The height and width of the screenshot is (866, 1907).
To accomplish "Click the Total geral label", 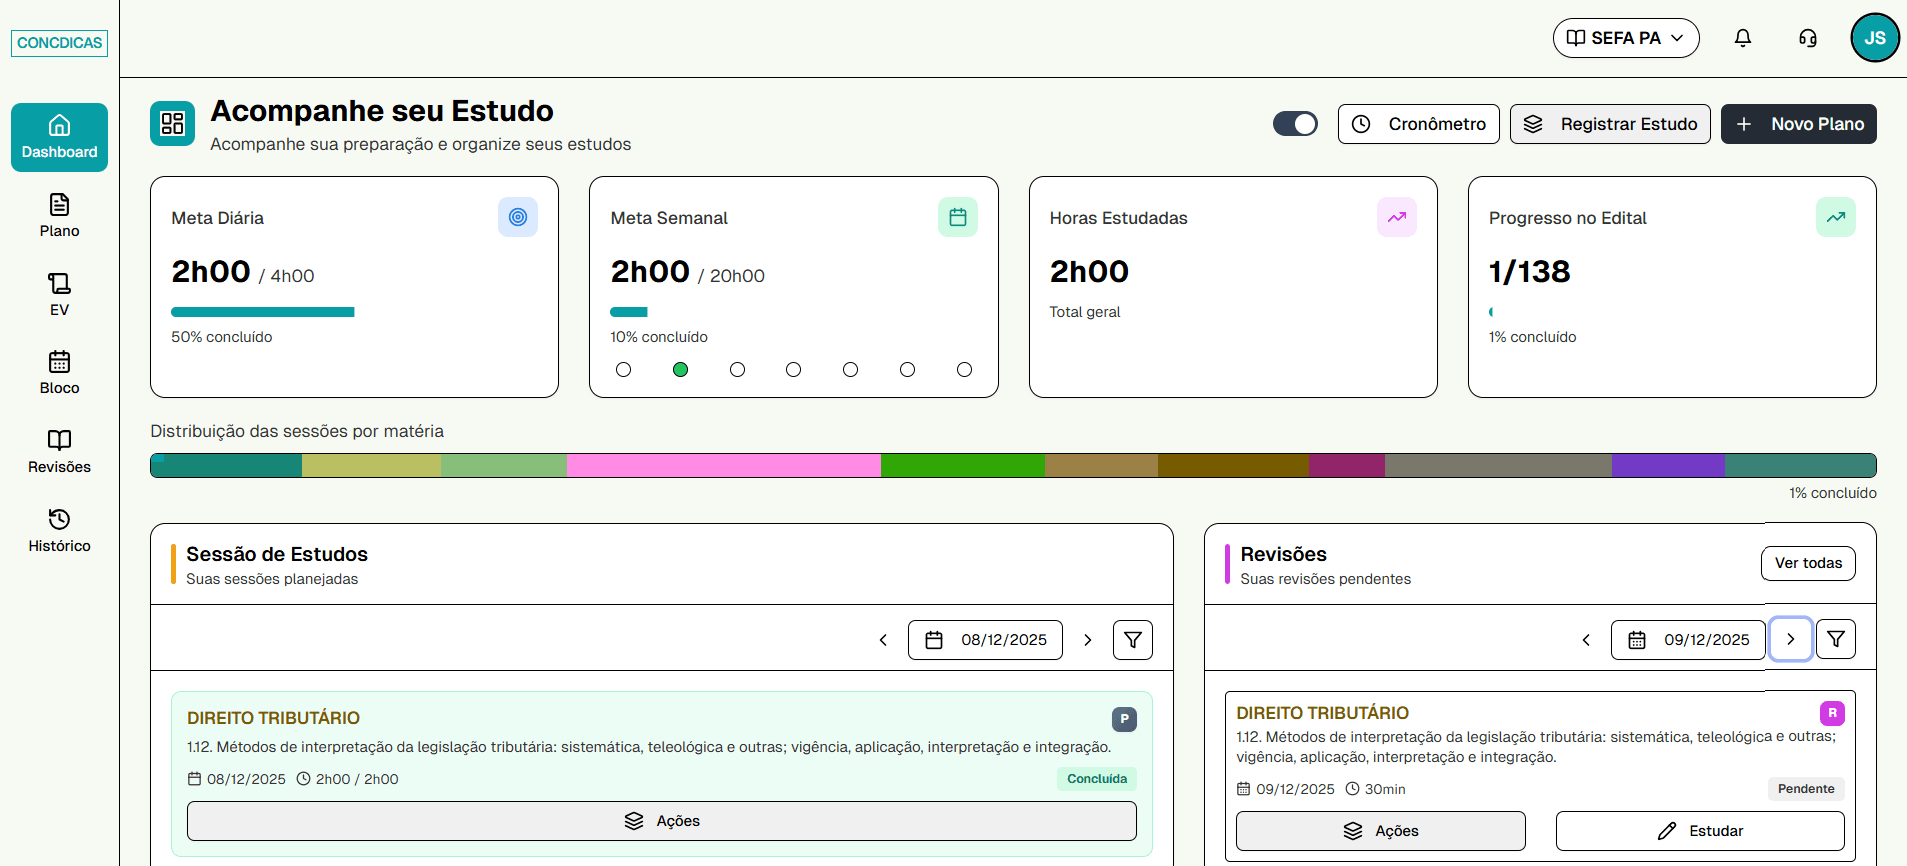I will click(1085, 312).
